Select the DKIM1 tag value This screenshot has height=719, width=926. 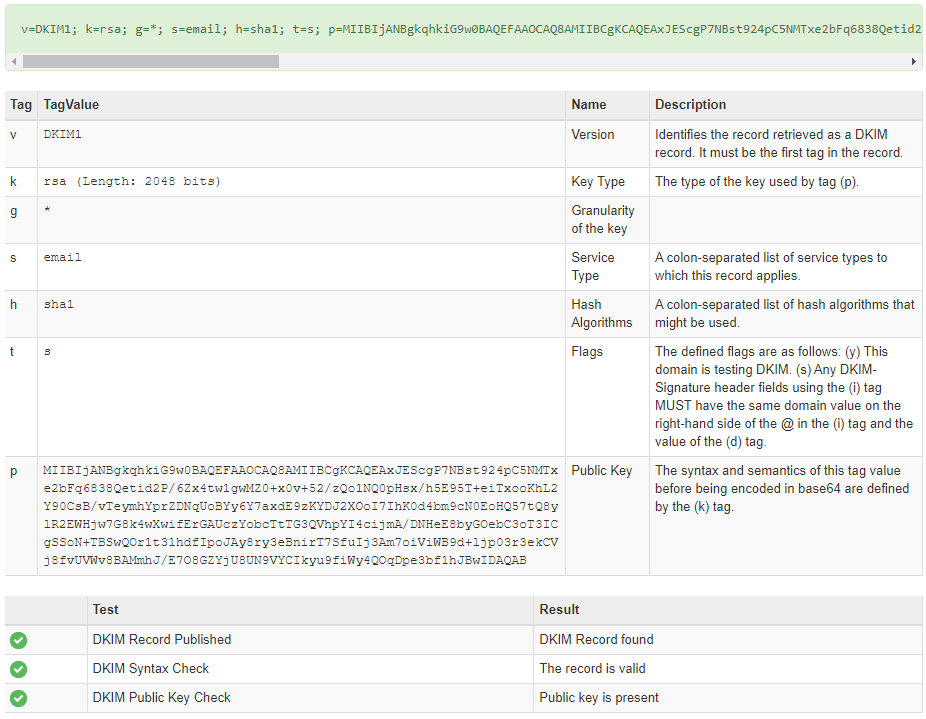[x=63, y=134]
